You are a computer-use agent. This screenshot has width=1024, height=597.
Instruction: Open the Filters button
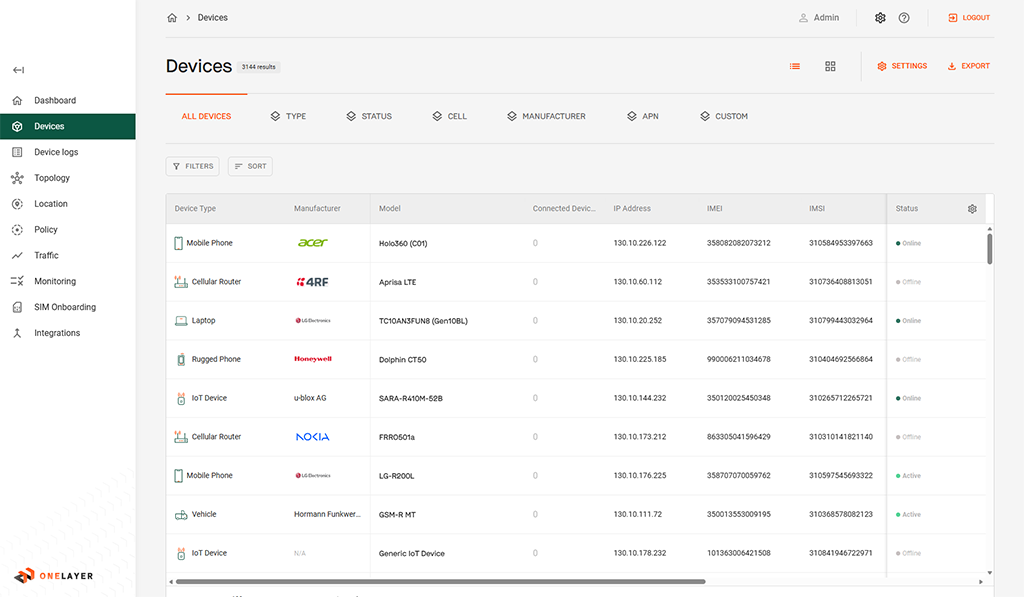(193, 167)
